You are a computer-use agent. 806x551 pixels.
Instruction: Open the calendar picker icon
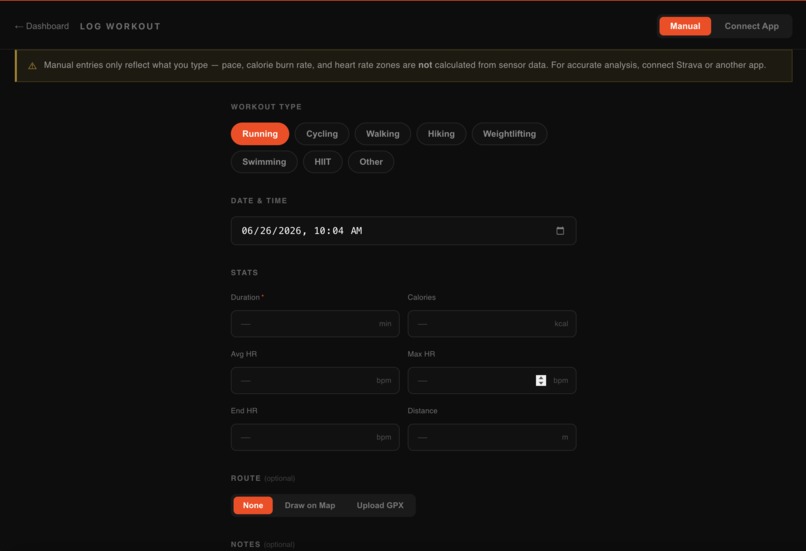click(560, 231)
